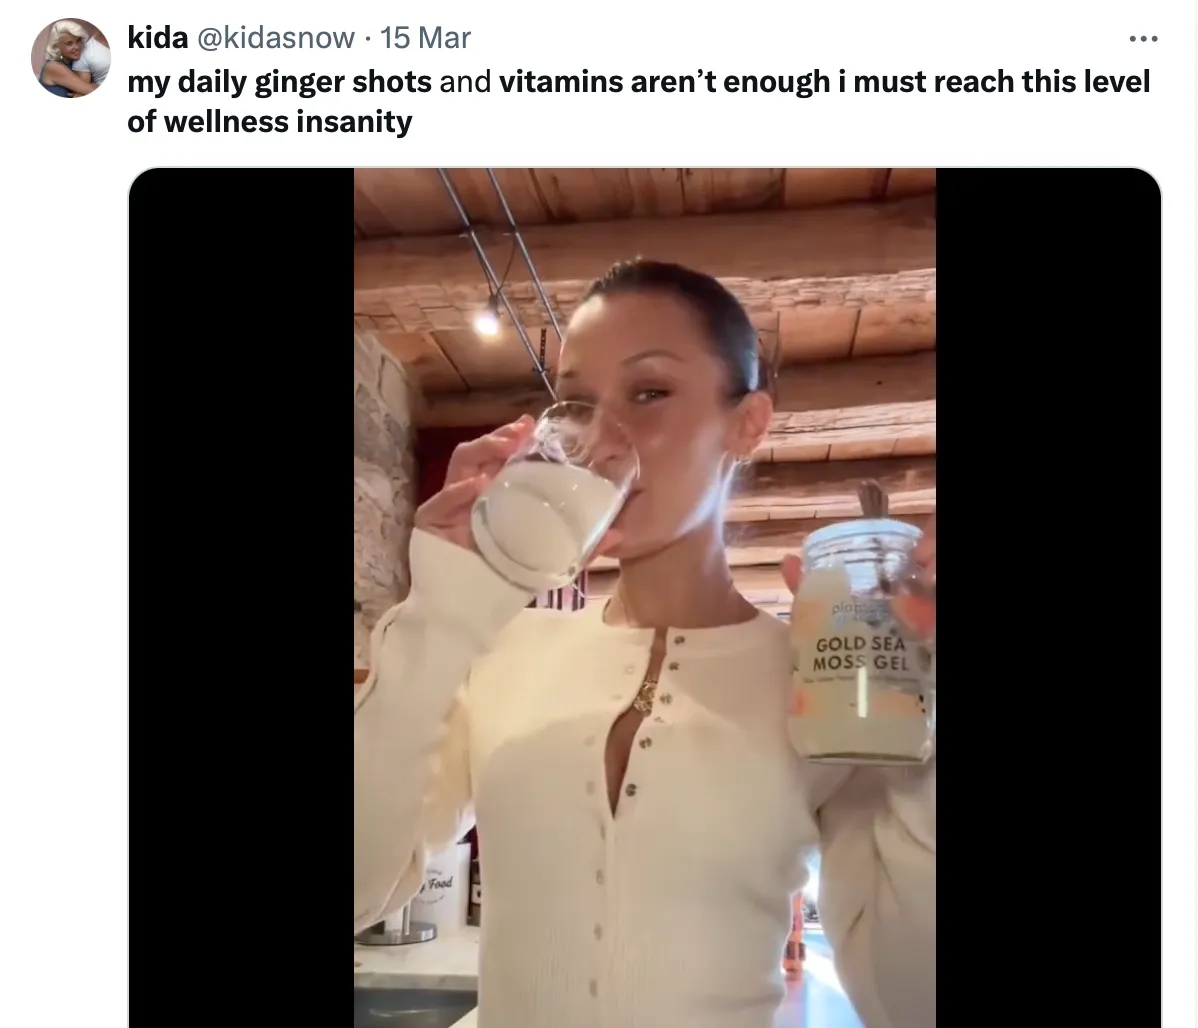Screen dimensions: 1198x1028
Task: Visit the @kidasnow handle link
Action: point(276,37)
